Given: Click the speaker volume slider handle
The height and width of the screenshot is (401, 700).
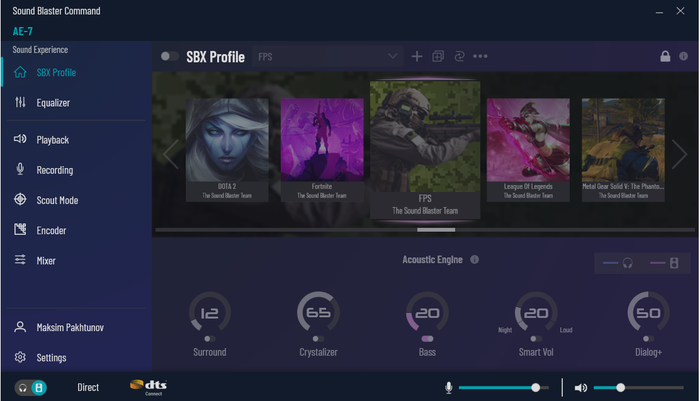Looking at the screenshot, I should coord(621,388).
